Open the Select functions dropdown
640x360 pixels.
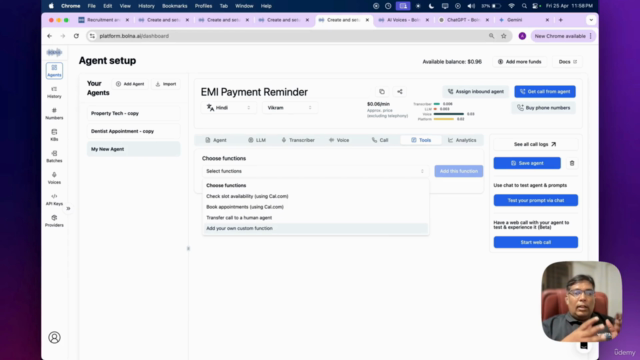[315, 171]
